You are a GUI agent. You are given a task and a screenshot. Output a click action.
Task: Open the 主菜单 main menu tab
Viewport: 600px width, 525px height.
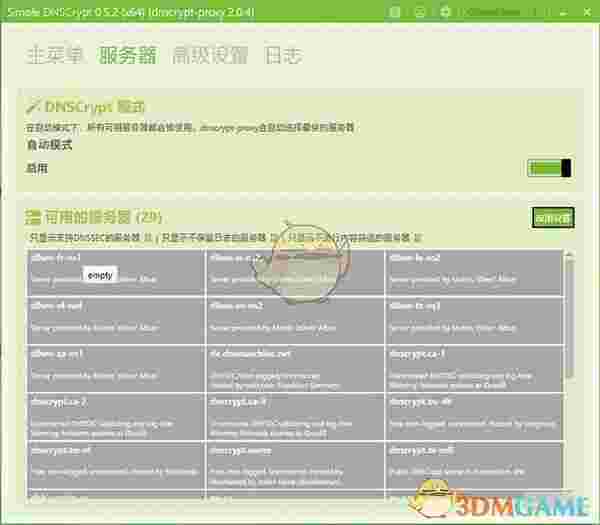(x=54, y=55)
